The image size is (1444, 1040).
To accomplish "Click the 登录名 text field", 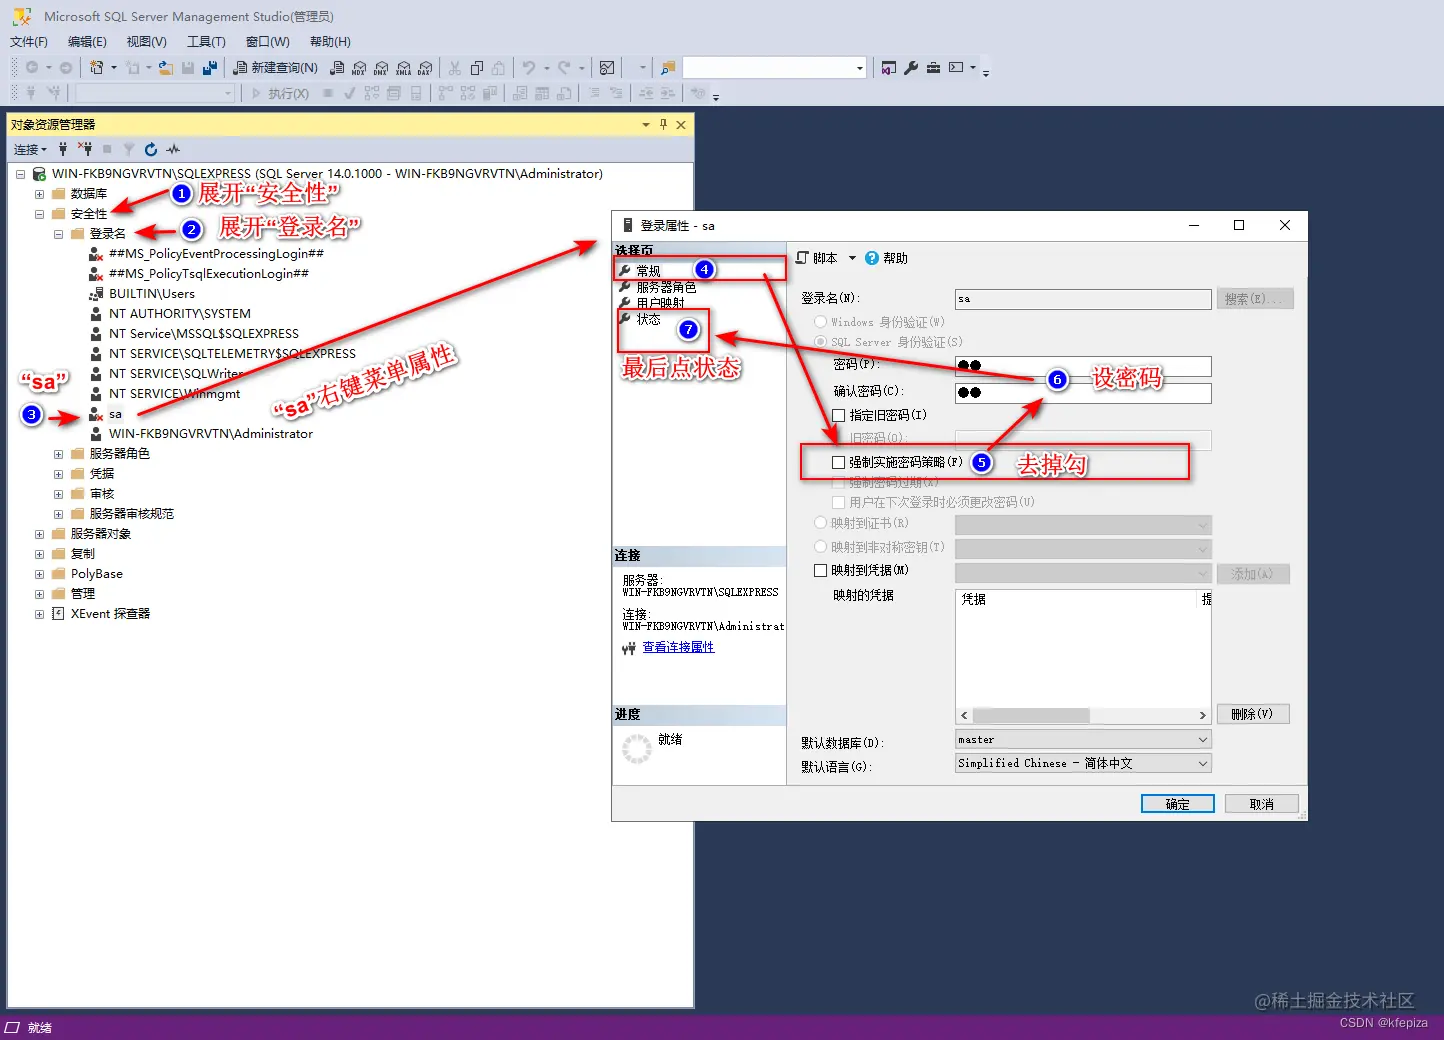I will point(1083,299).
